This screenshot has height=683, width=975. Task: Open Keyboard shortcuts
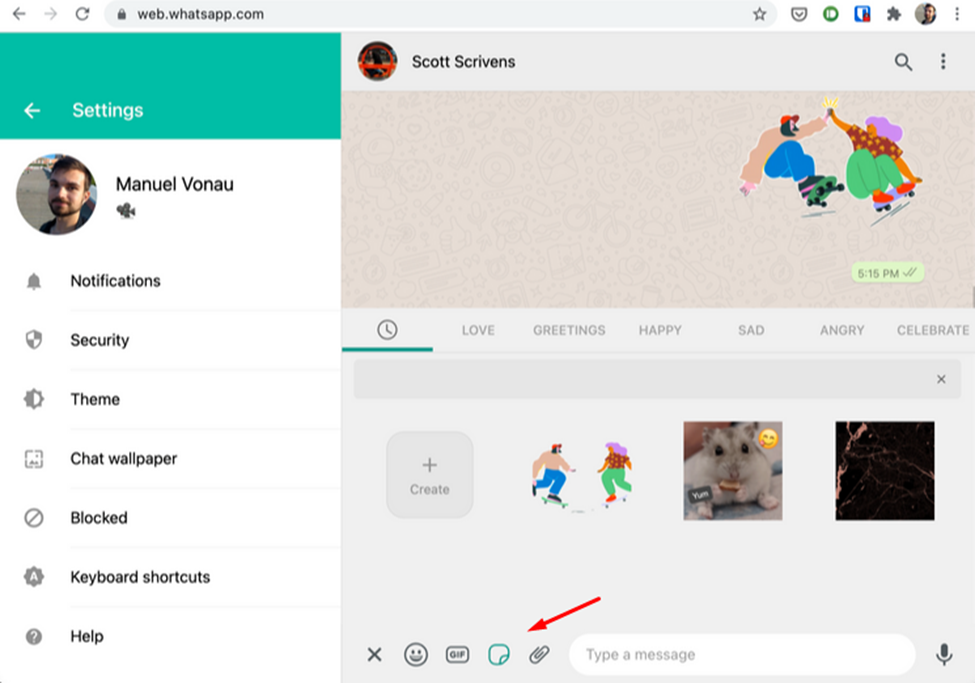tap(170, 577)
